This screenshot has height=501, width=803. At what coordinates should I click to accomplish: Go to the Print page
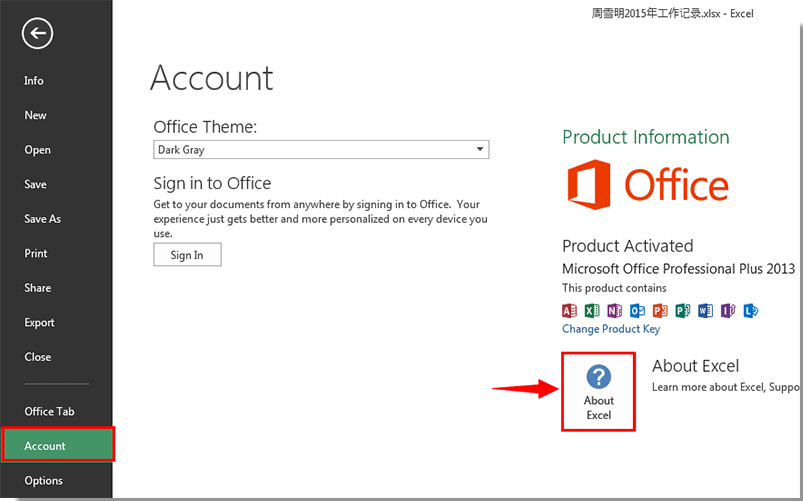coord(36,254)
